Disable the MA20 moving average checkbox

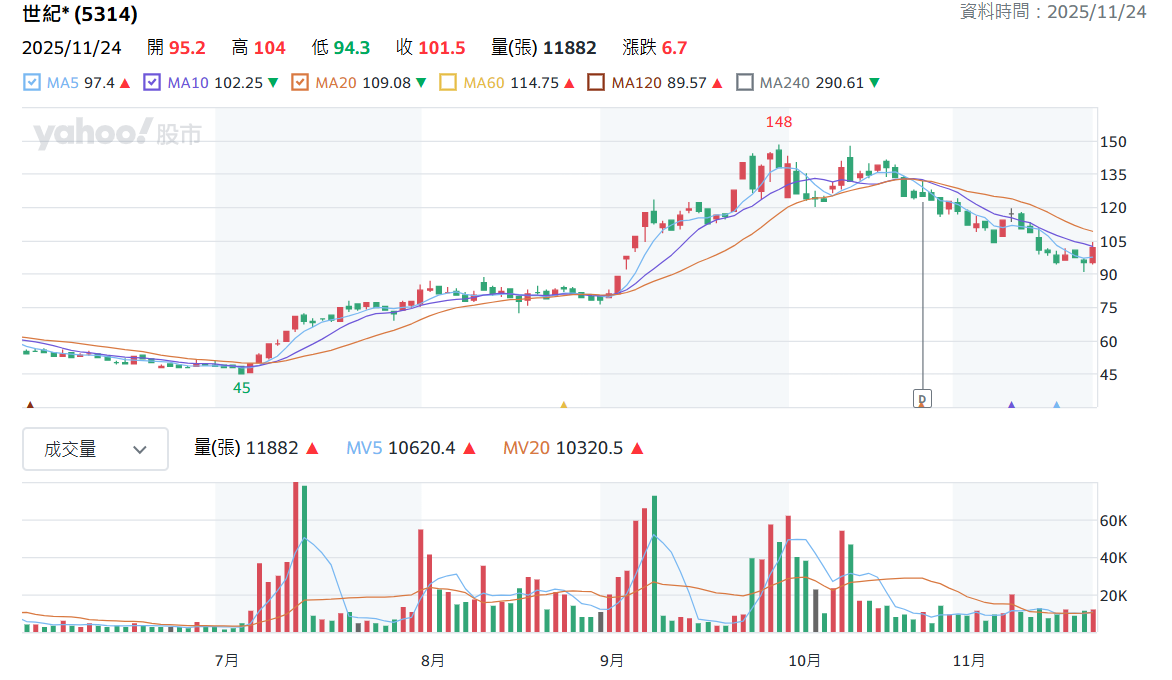[300, 82]
